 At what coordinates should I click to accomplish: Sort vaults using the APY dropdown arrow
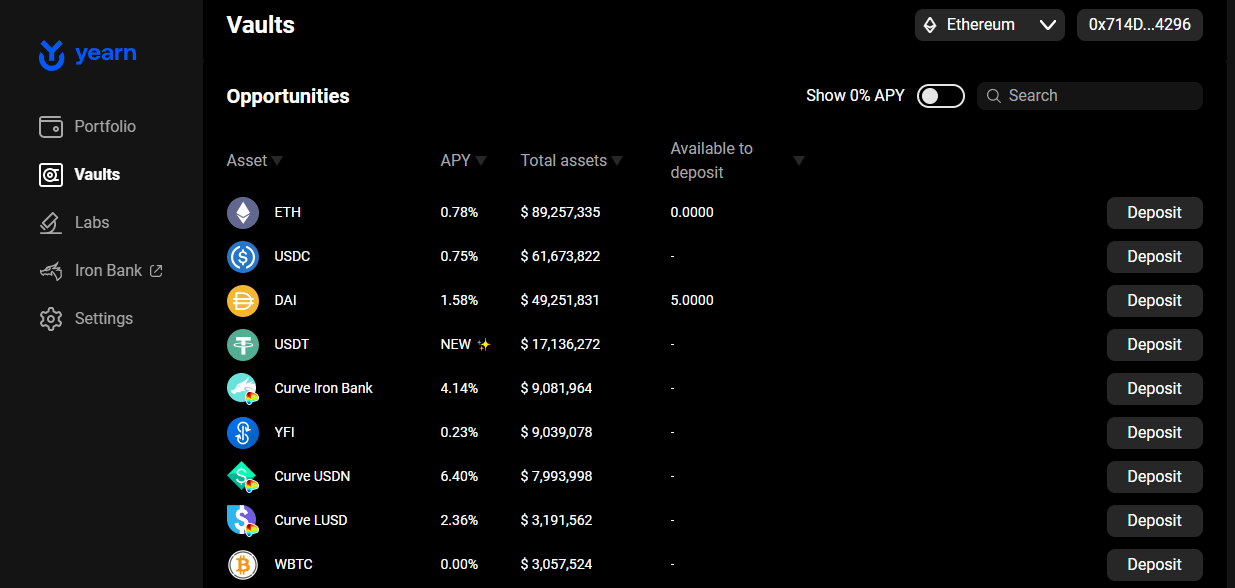tap(481, 160)
